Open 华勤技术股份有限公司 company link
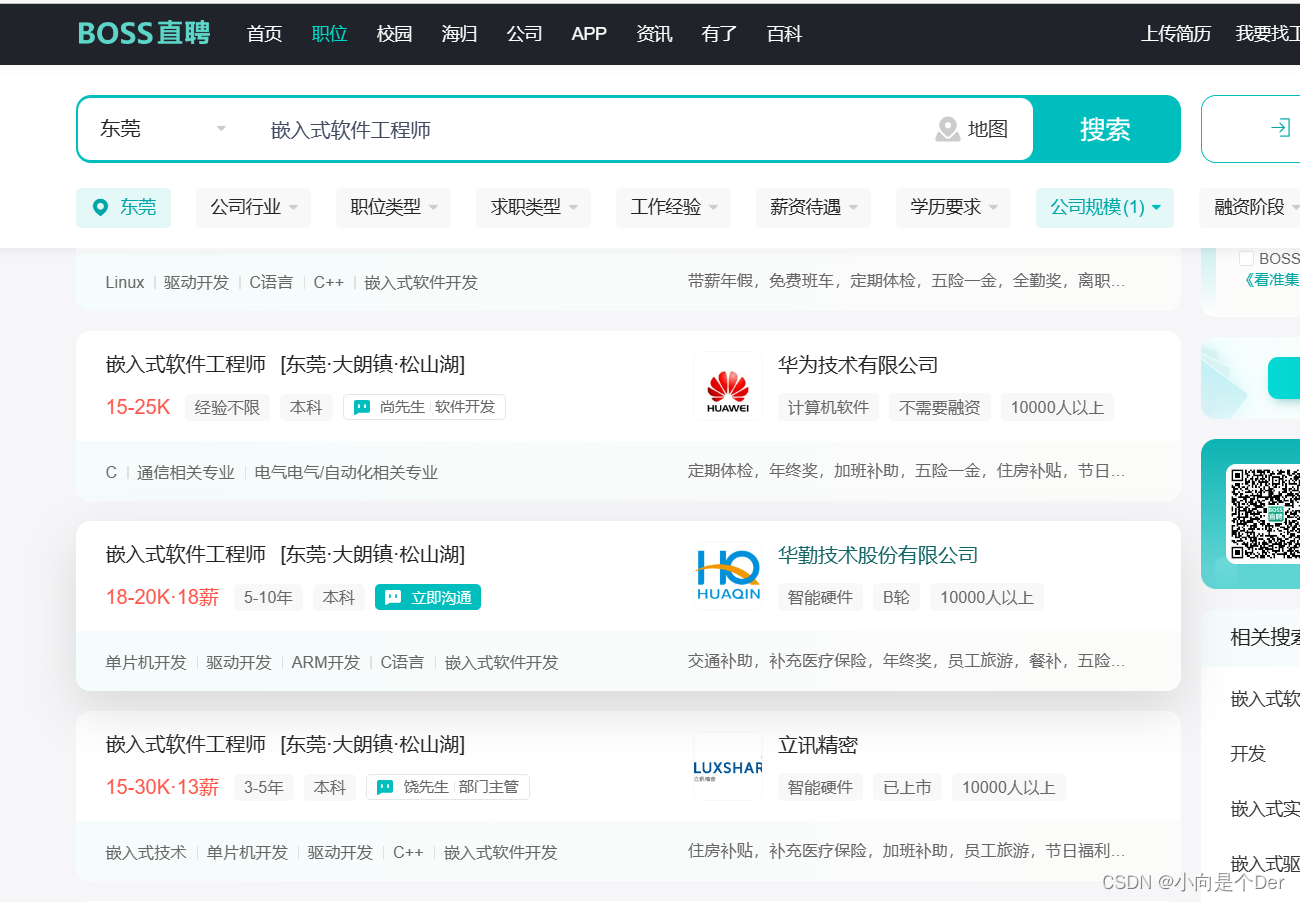The width and height of the screenshot is (1300, 902). [878, 555]
